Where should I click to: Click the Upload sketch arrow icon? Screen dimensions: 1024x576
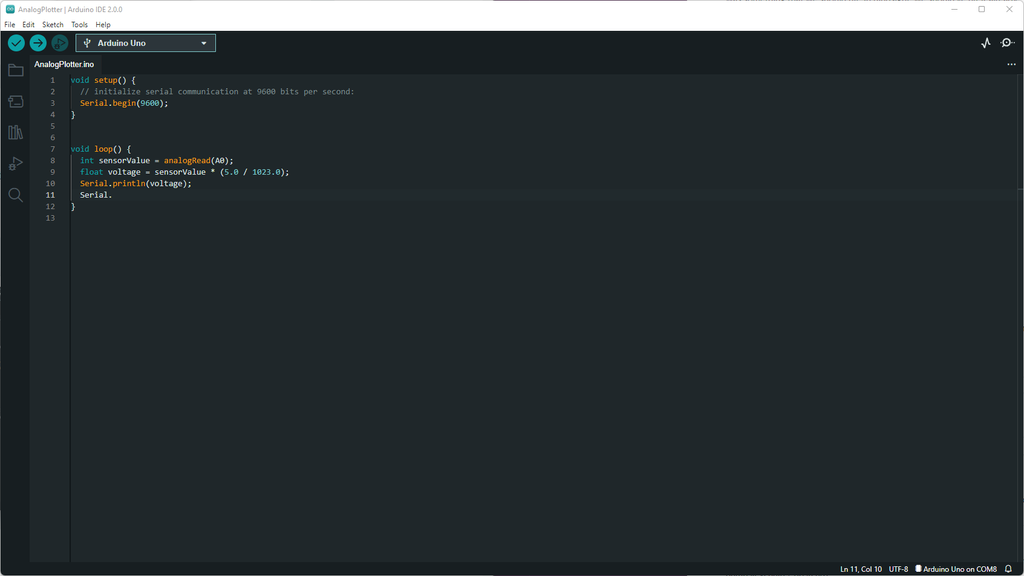(x=38, y=43)
